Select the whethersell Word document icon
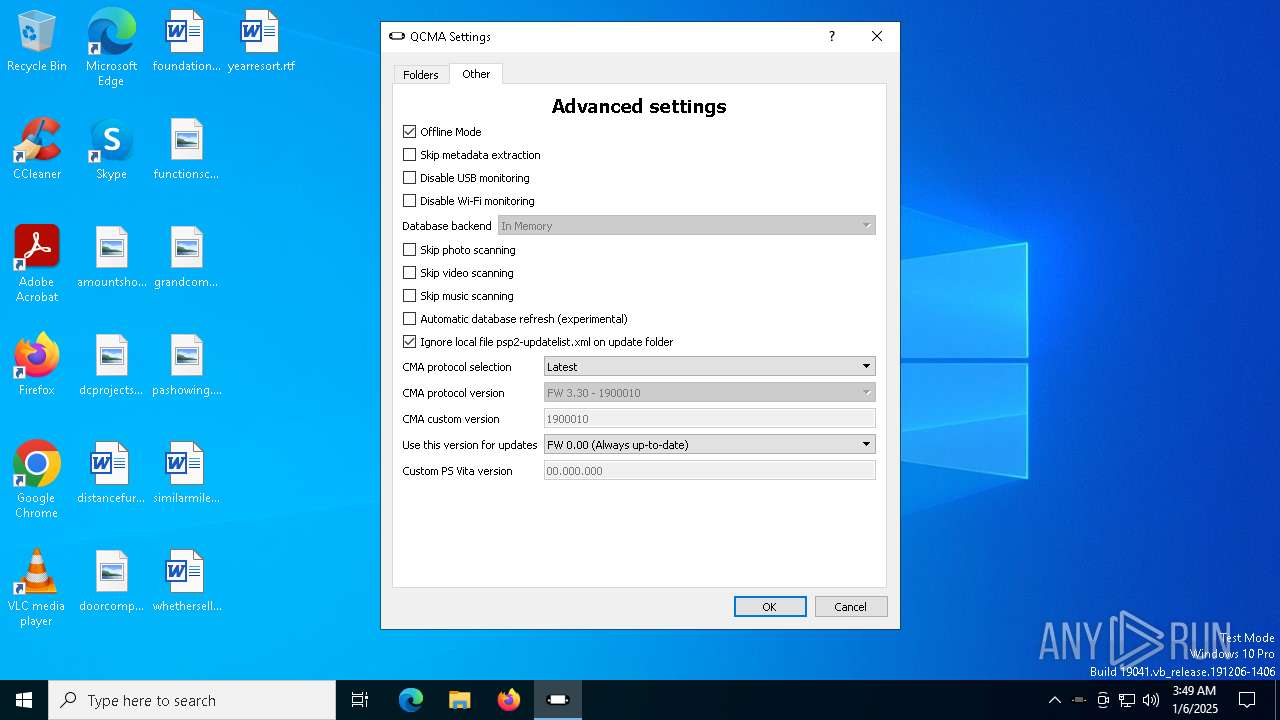The width and height of the screenshot is (1280, 720). click(186, 581)
